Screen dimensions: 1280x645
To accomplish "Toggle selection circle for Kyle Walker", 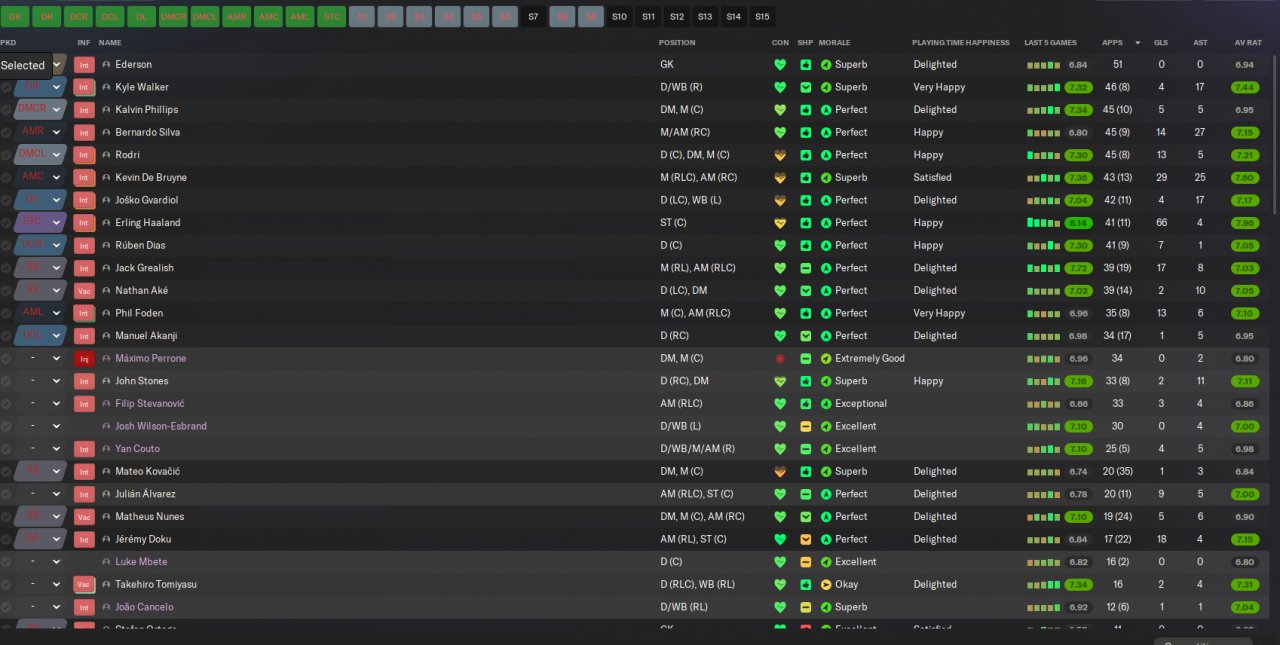I will pos(6,88).
